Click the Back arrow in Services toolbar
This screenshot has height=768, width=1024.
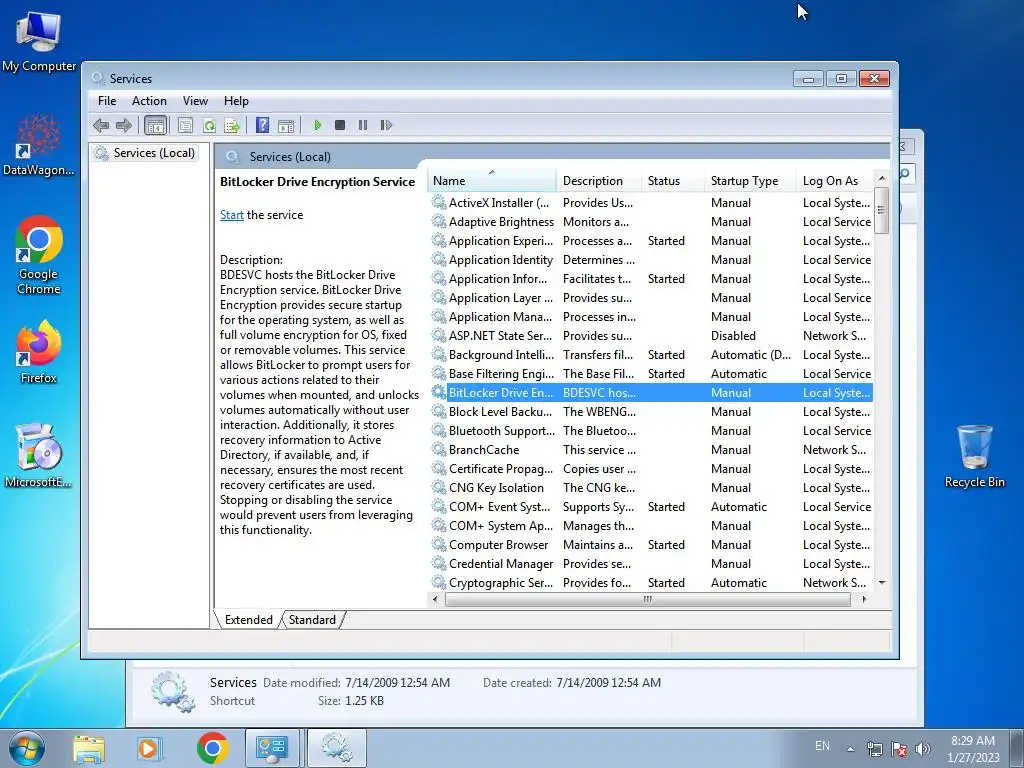tap(101, 125)
